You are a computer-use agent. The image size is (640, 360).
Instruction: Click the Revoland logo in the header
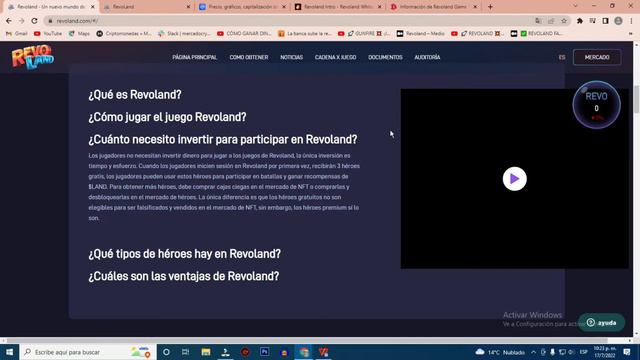pyautogui.click(x=33, y=57)
